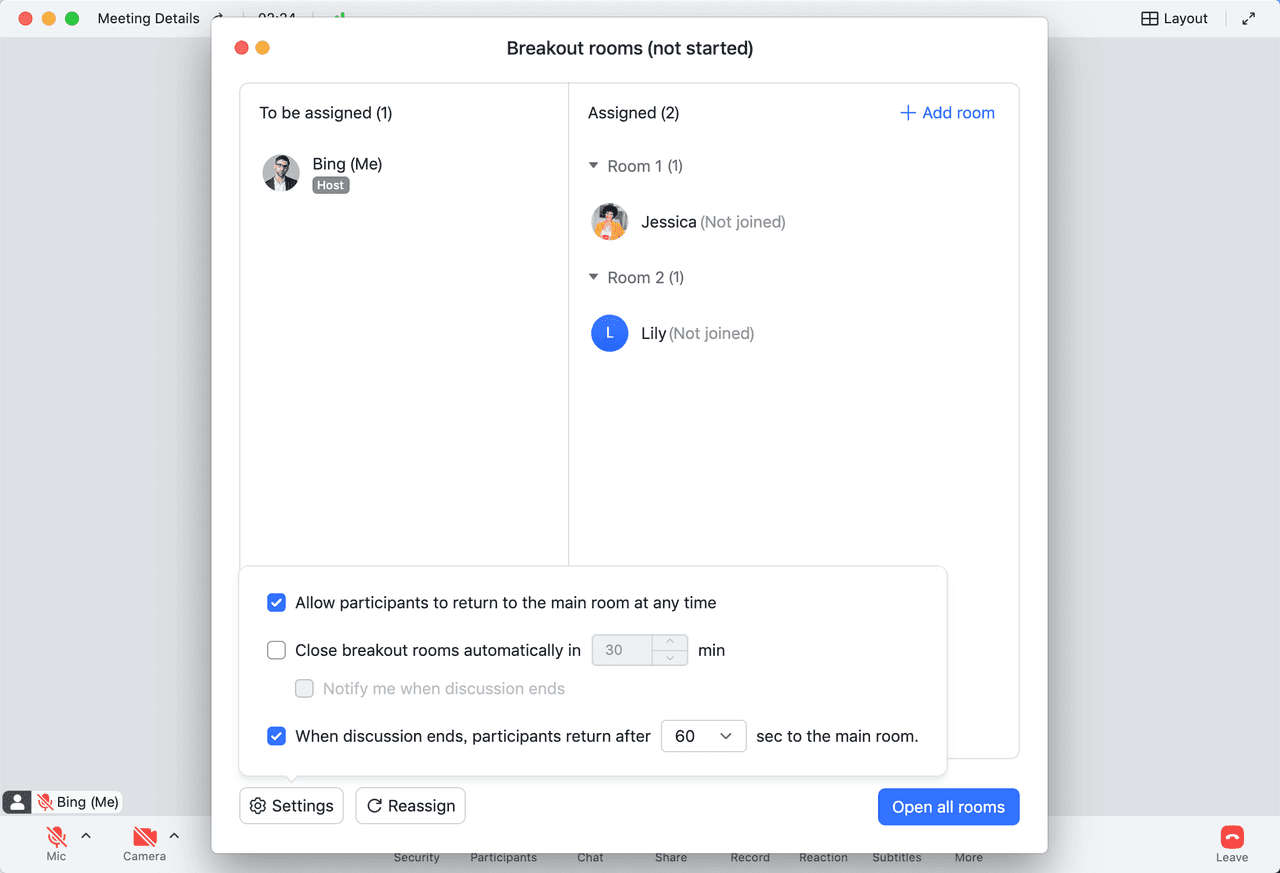Click the Open all rooms button
Image resolution: width=1280 pixels, height=873 pixels.
click(x=949, y=807)
